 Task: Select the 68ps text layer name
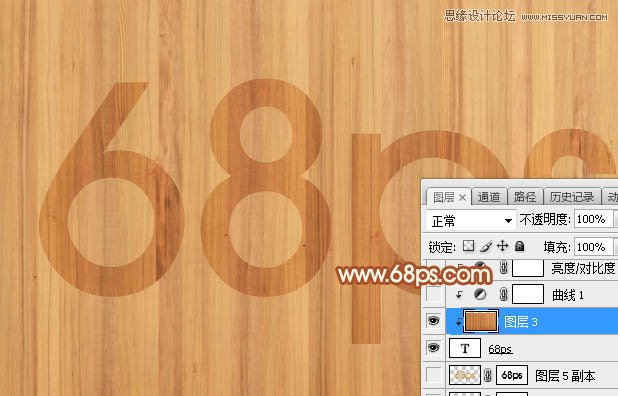[500, 349]
